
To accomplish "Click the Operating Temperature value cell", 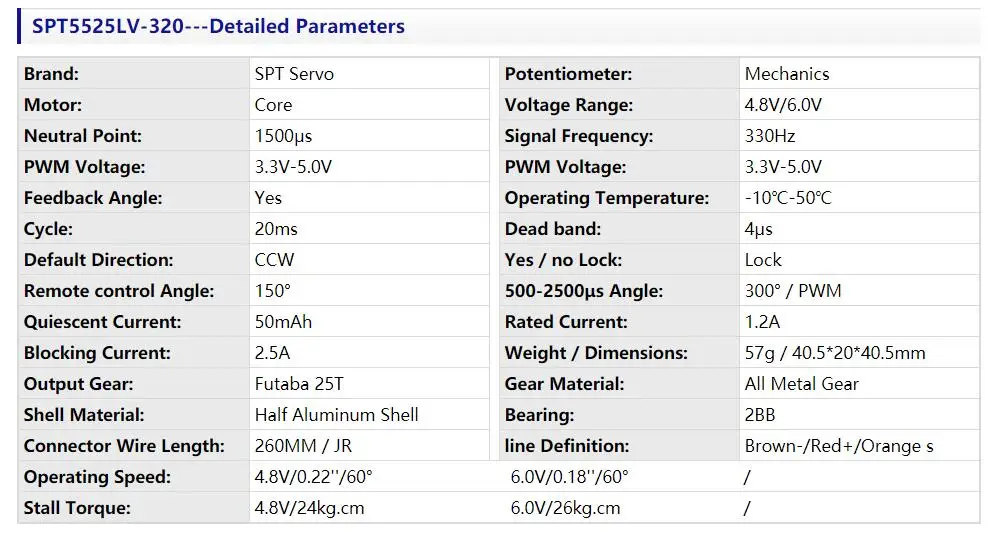I will coord(788,198).
